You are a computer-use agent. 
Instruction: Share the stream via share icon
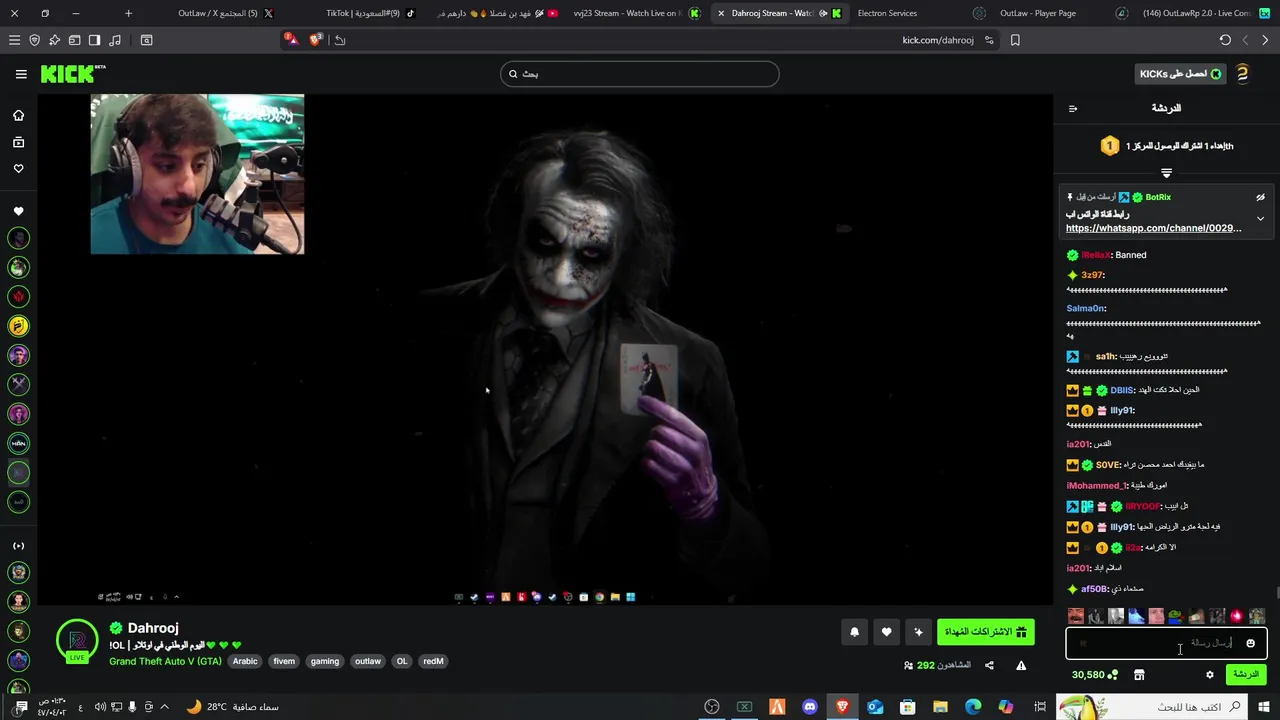989,665
